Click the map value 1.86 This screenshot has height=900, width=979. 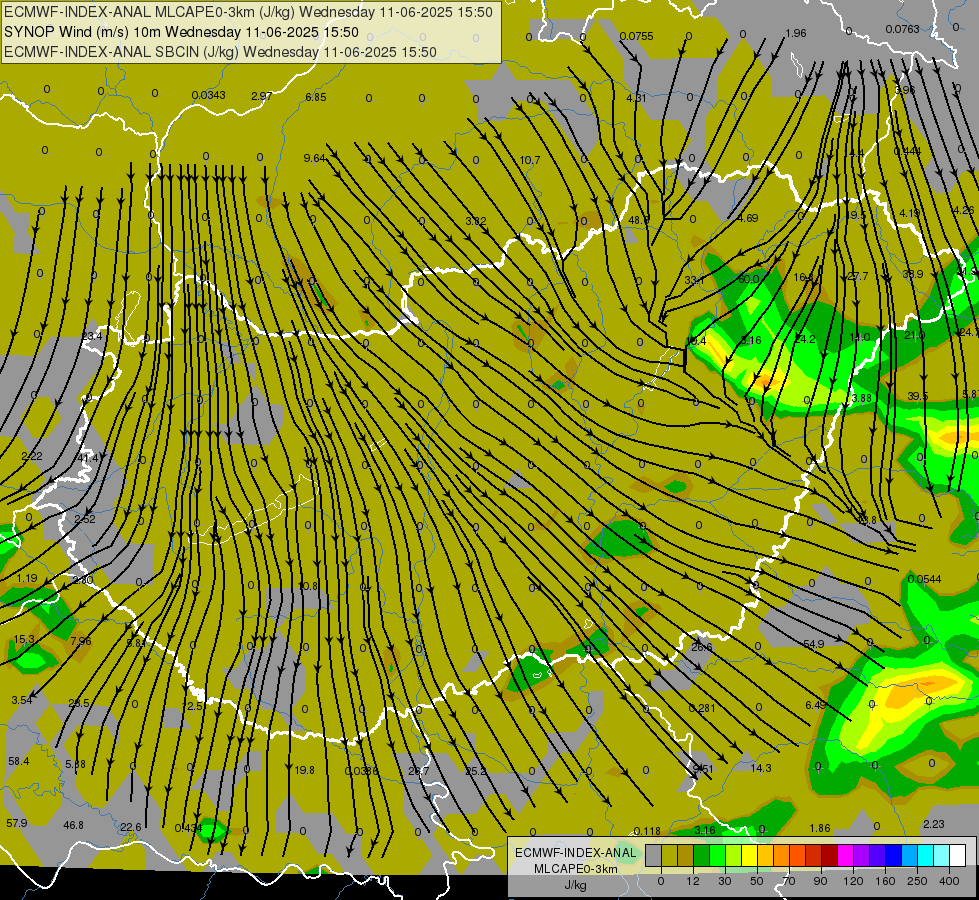tap(820, 828)
